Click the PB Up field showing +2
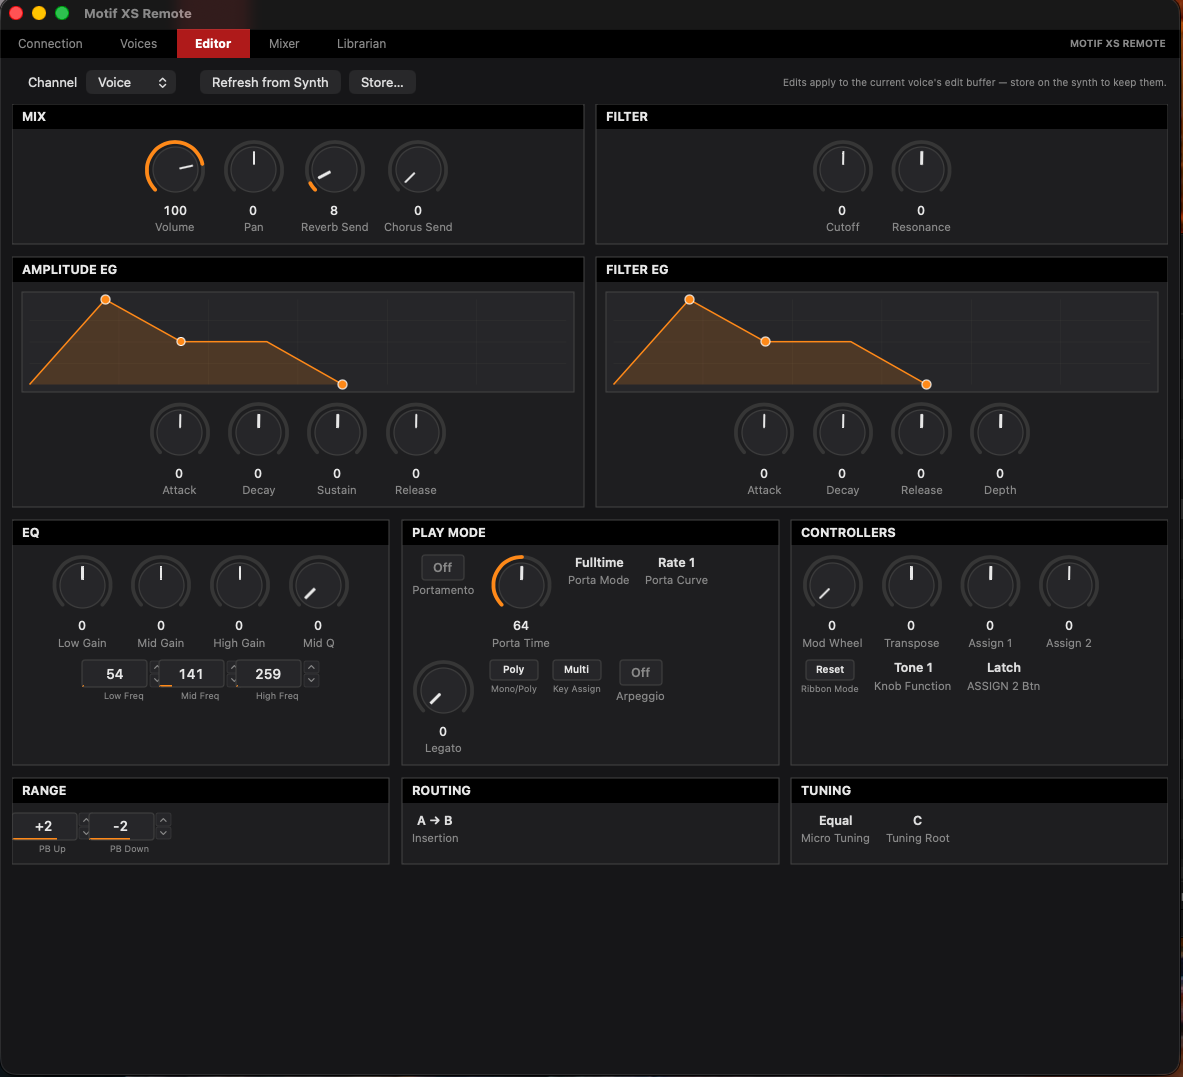Image resolution: width=1183 pixels, height=1077 pixels. (x=44, y=826)
